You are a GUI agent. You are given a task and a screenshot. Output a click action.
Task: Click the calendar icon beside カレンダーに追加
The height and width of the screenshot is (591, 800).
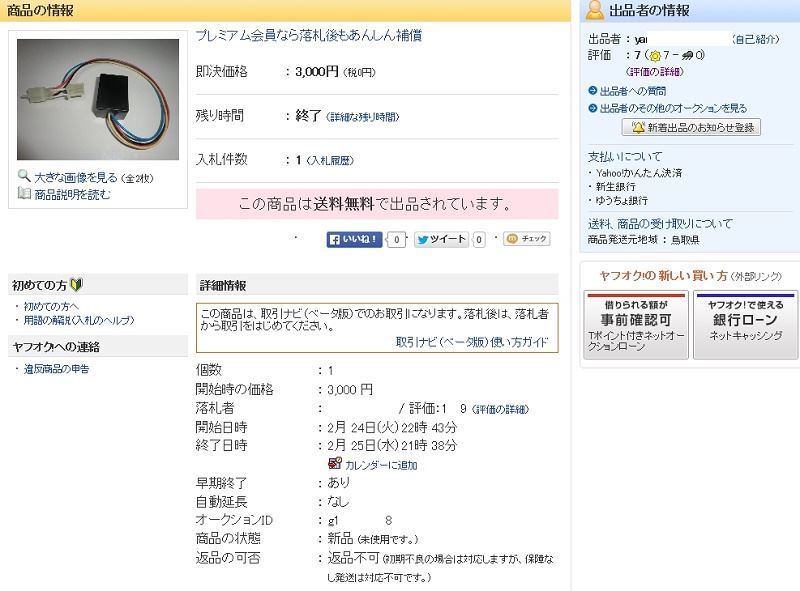(335, 463)
